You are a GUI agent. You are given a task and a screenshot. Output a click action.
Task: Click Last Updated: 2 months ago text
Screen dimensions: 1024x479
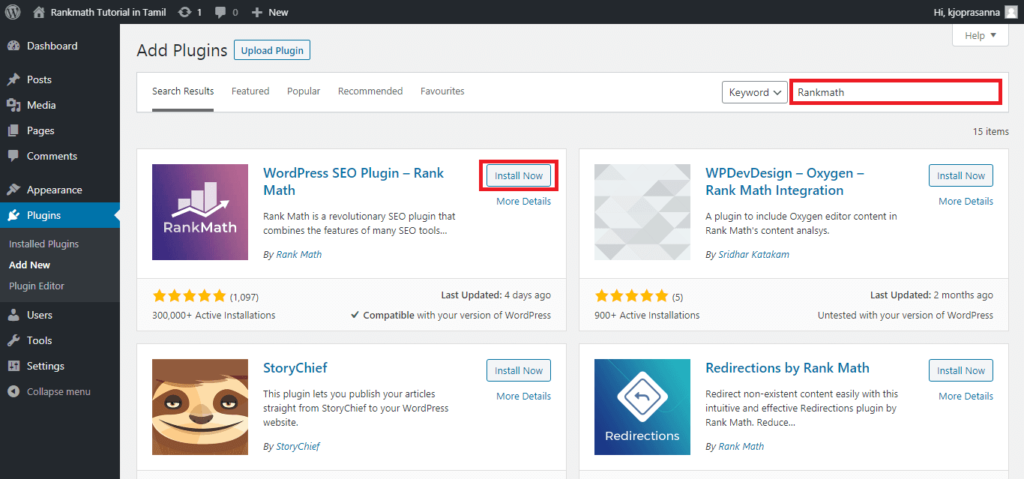point(932,295)
